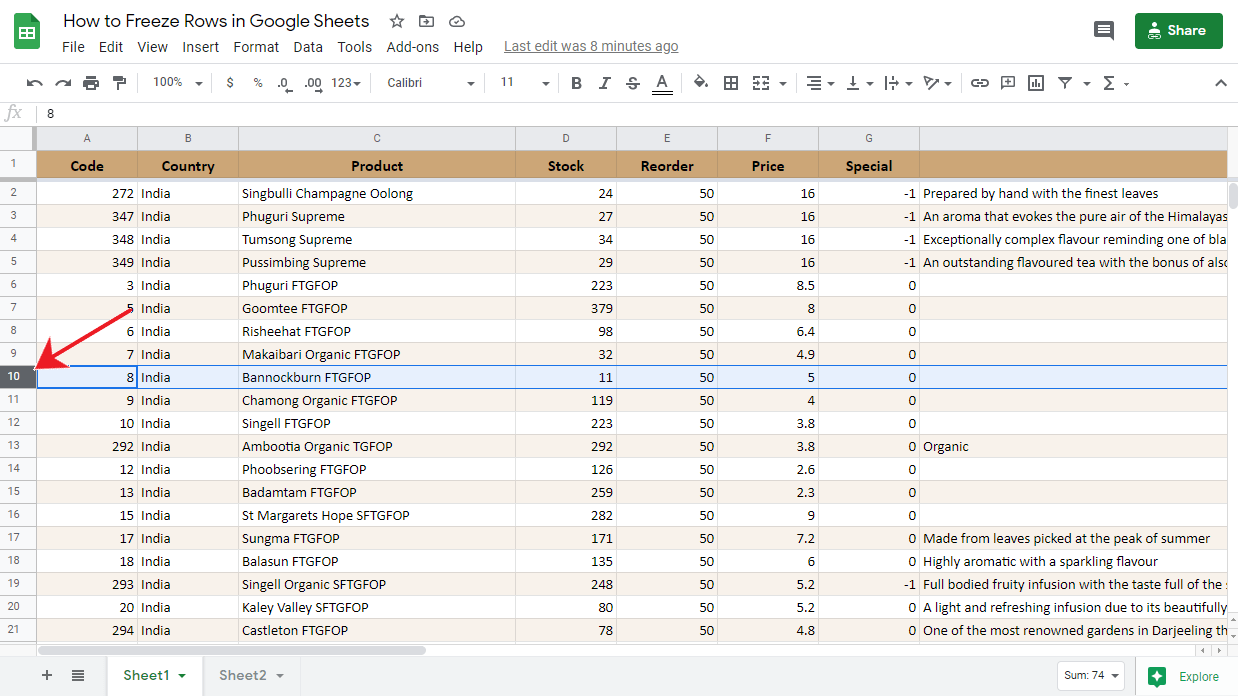Image resolution: width=1238 pixels, height=696 pixels.
Task: Click the Undo icon
Action: coord(35,83)
